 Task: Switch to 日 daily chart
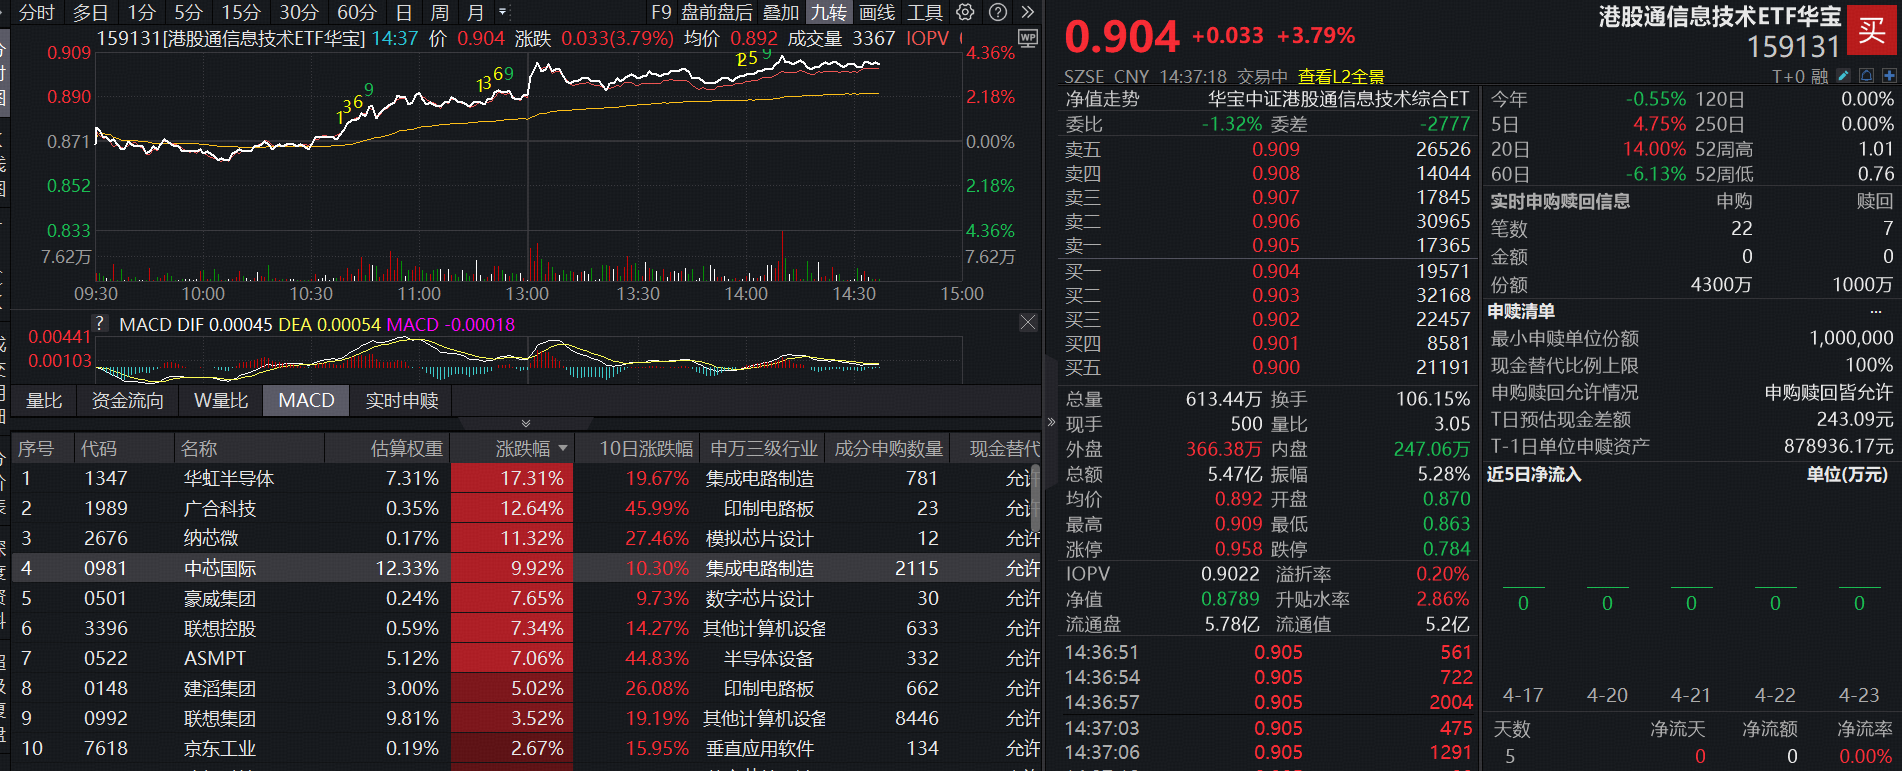(404, 13)
